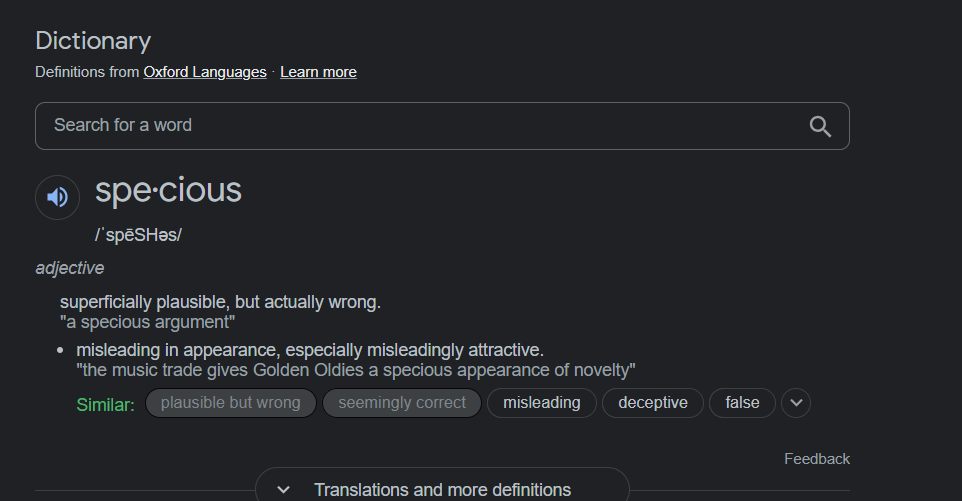This screenshot has width=962, height=501.
Task: Expand "Translations and more definitions"
Action: (442, 489)
